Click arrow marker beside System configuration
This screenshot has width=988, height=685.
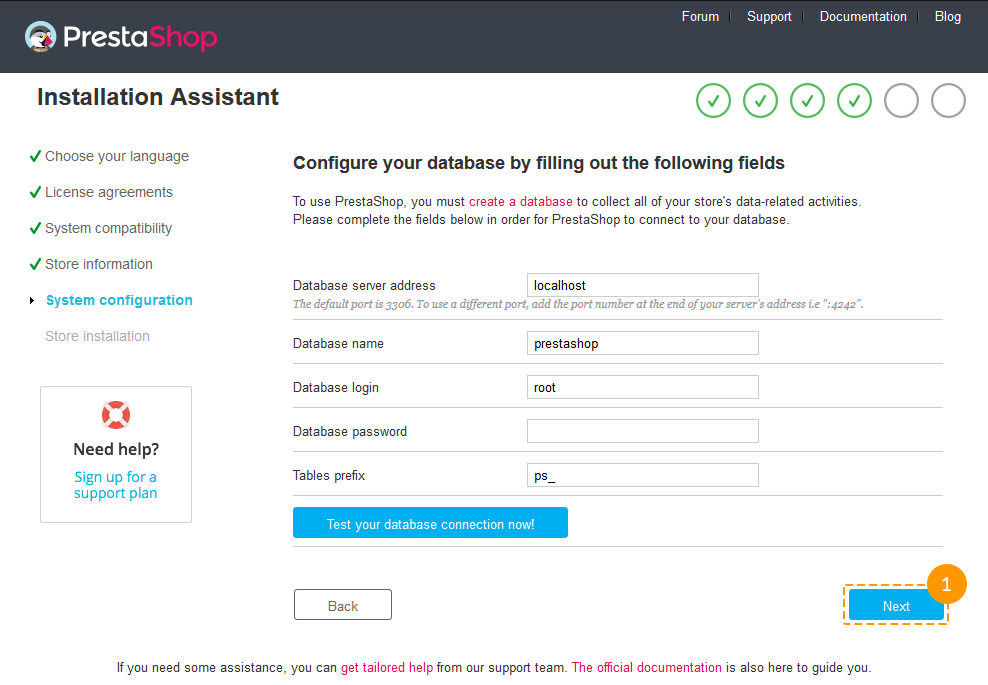pyautogui.click(x=32, y=301)
